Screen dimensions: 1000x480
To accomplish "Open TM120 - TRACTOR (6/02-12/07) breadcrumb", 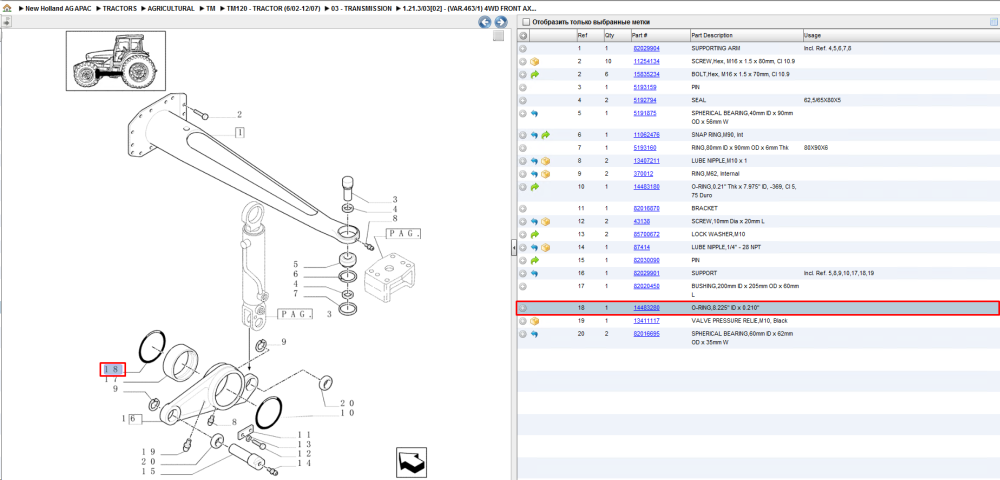I will click(x=273, y=9).
